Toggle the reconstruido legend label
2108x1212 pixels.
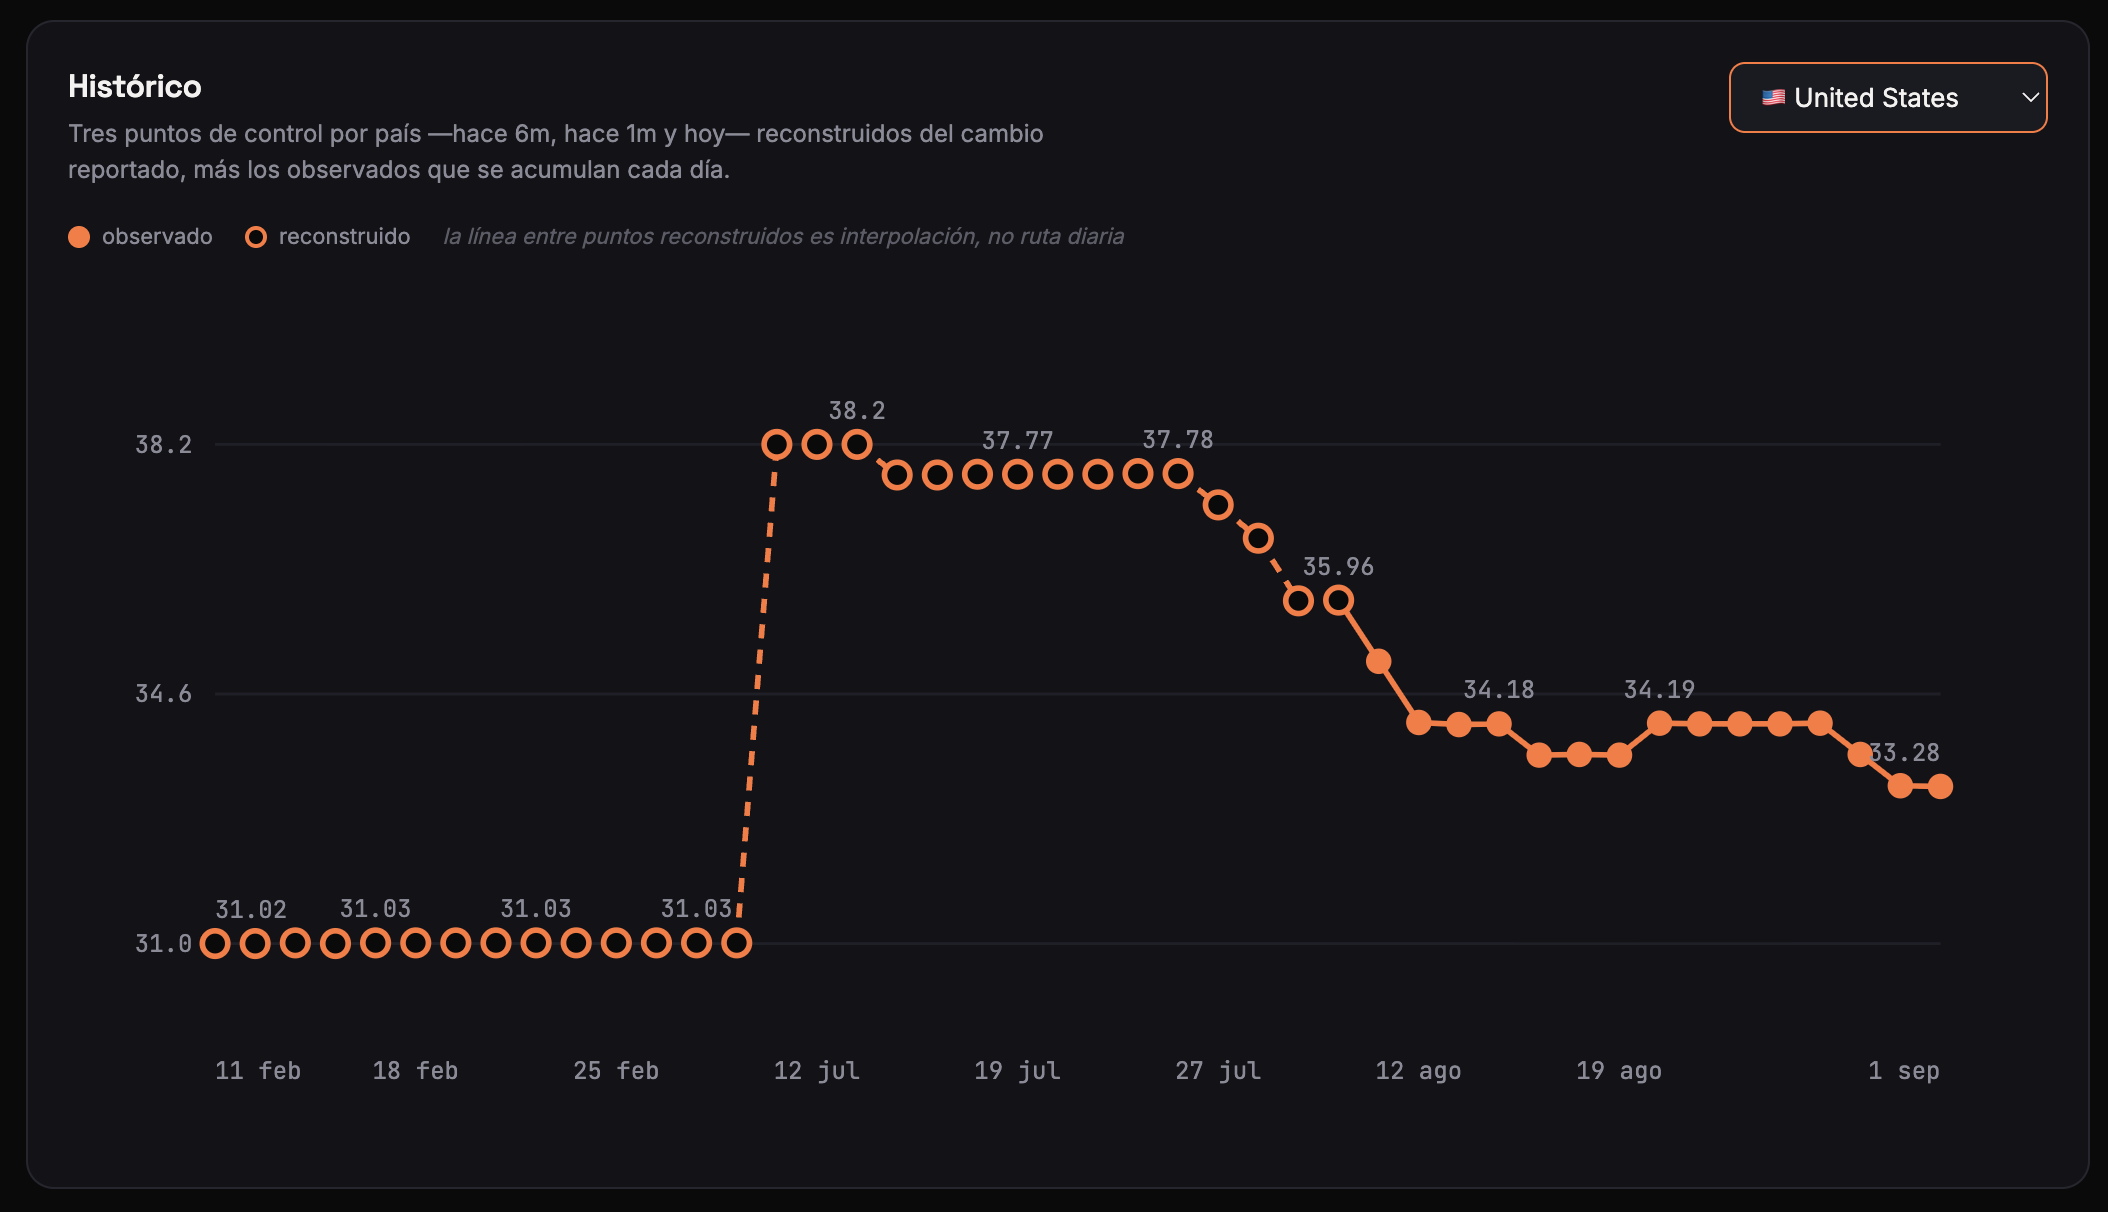344,237
